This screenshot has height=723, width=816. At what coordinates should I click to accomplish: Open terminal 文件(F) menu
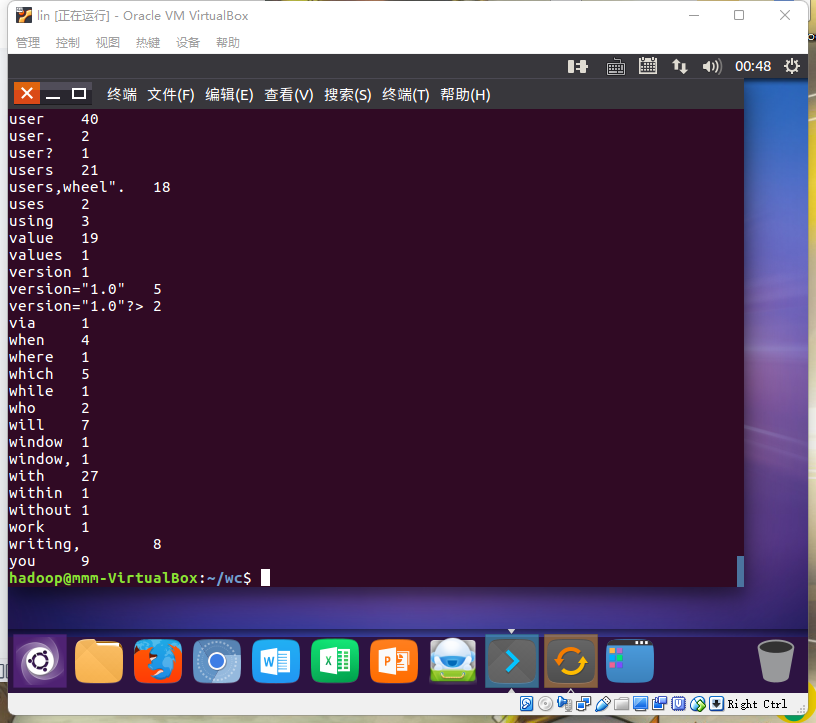point(171,95)
